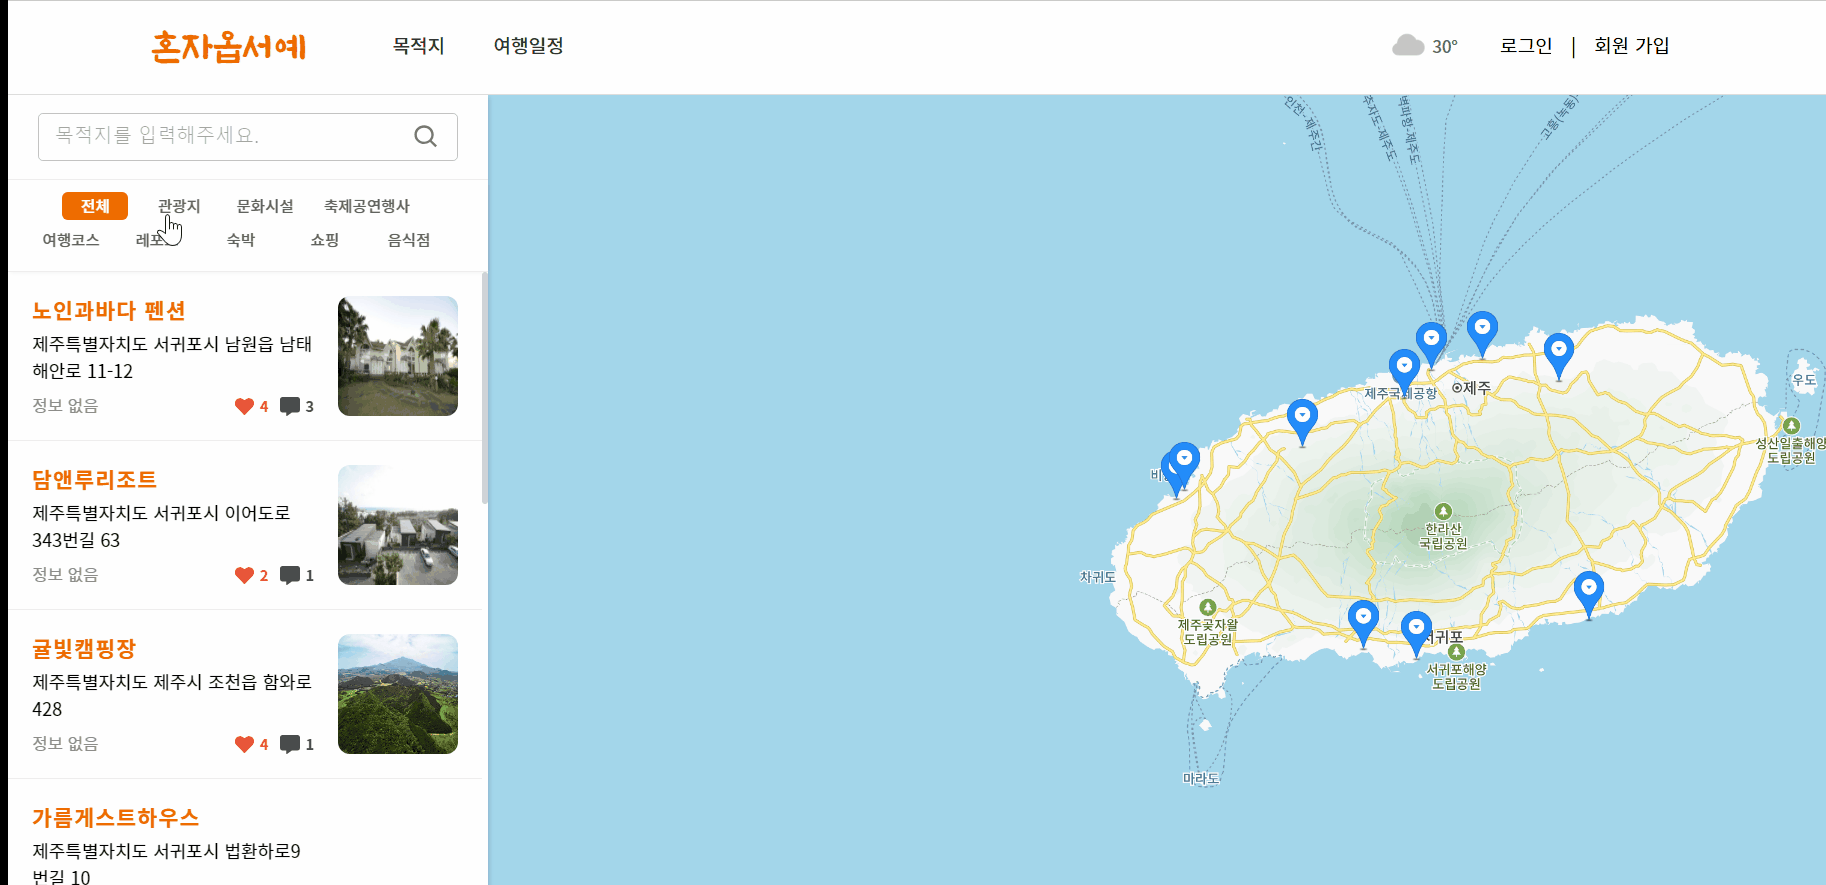Viewport: 1826px width, 885px height.
Task: Click the search magnifier icon
Action: (x=425, y=136)
